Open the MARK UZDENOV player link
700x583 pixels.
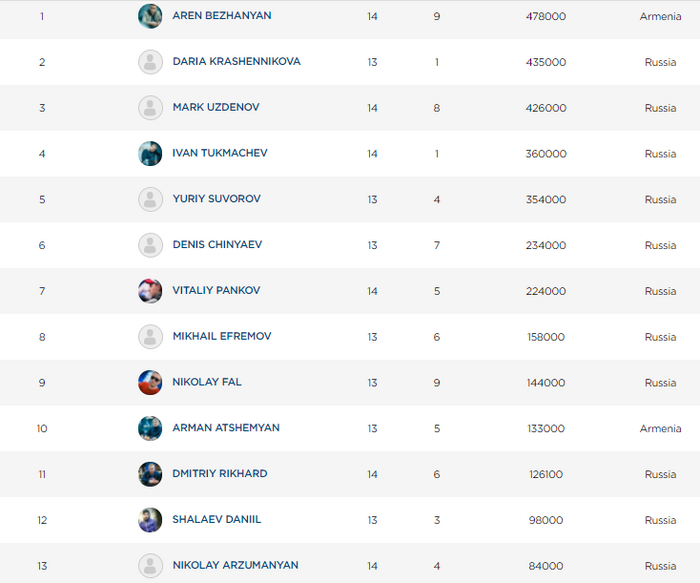(x=215, y=108)
